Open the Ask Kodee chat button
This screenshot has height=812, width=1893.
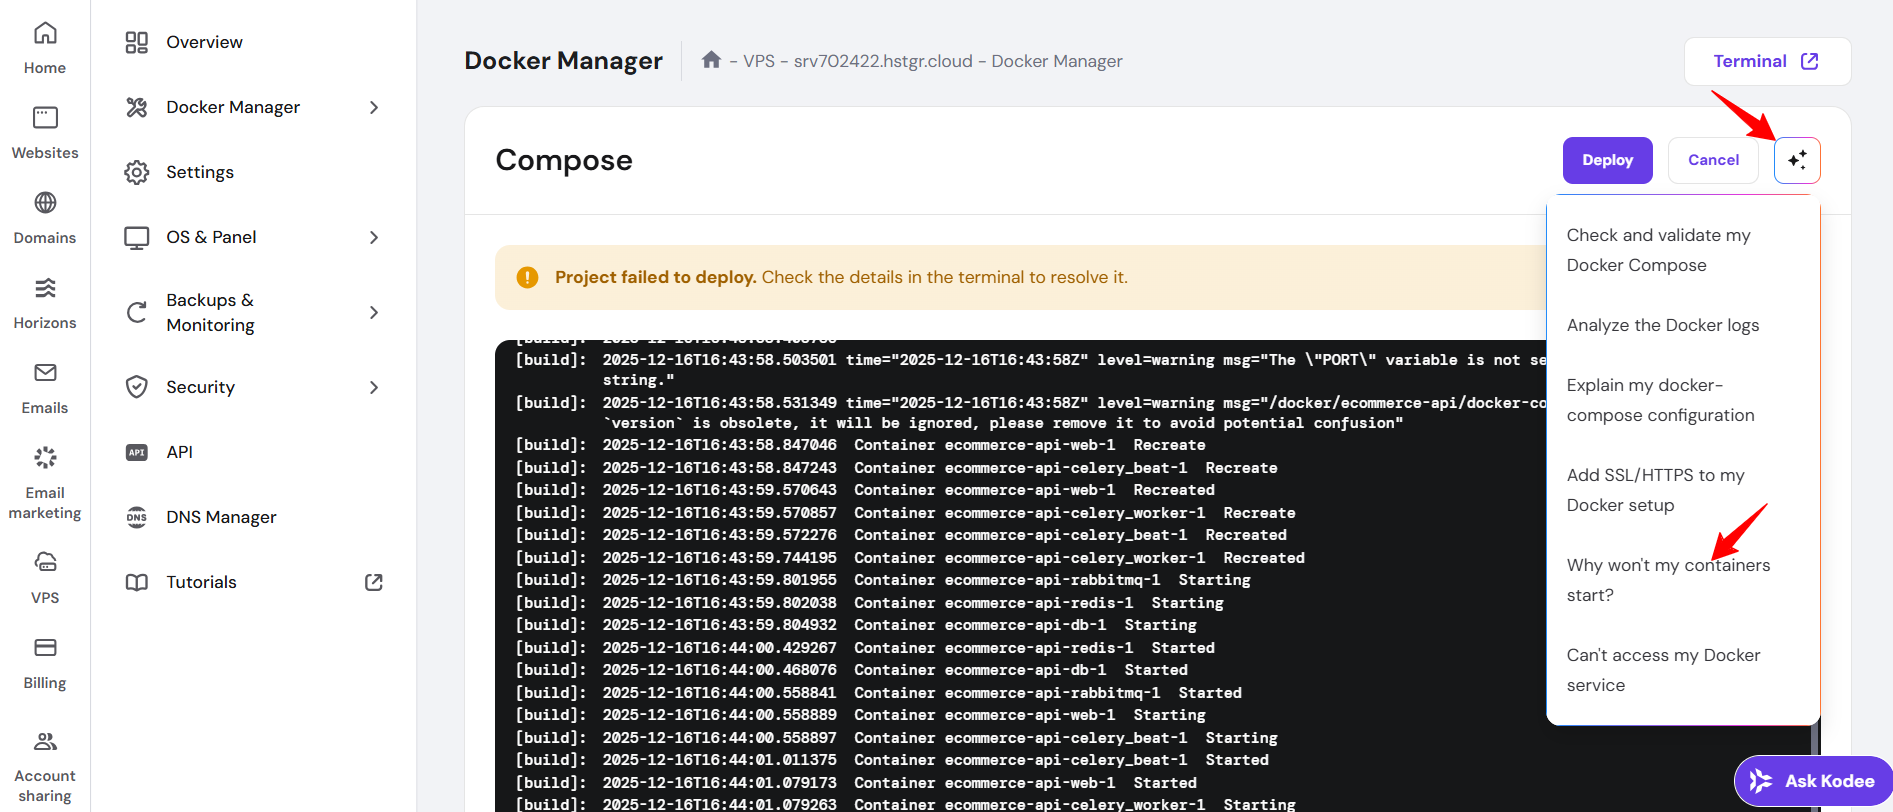coord(1814,781)
